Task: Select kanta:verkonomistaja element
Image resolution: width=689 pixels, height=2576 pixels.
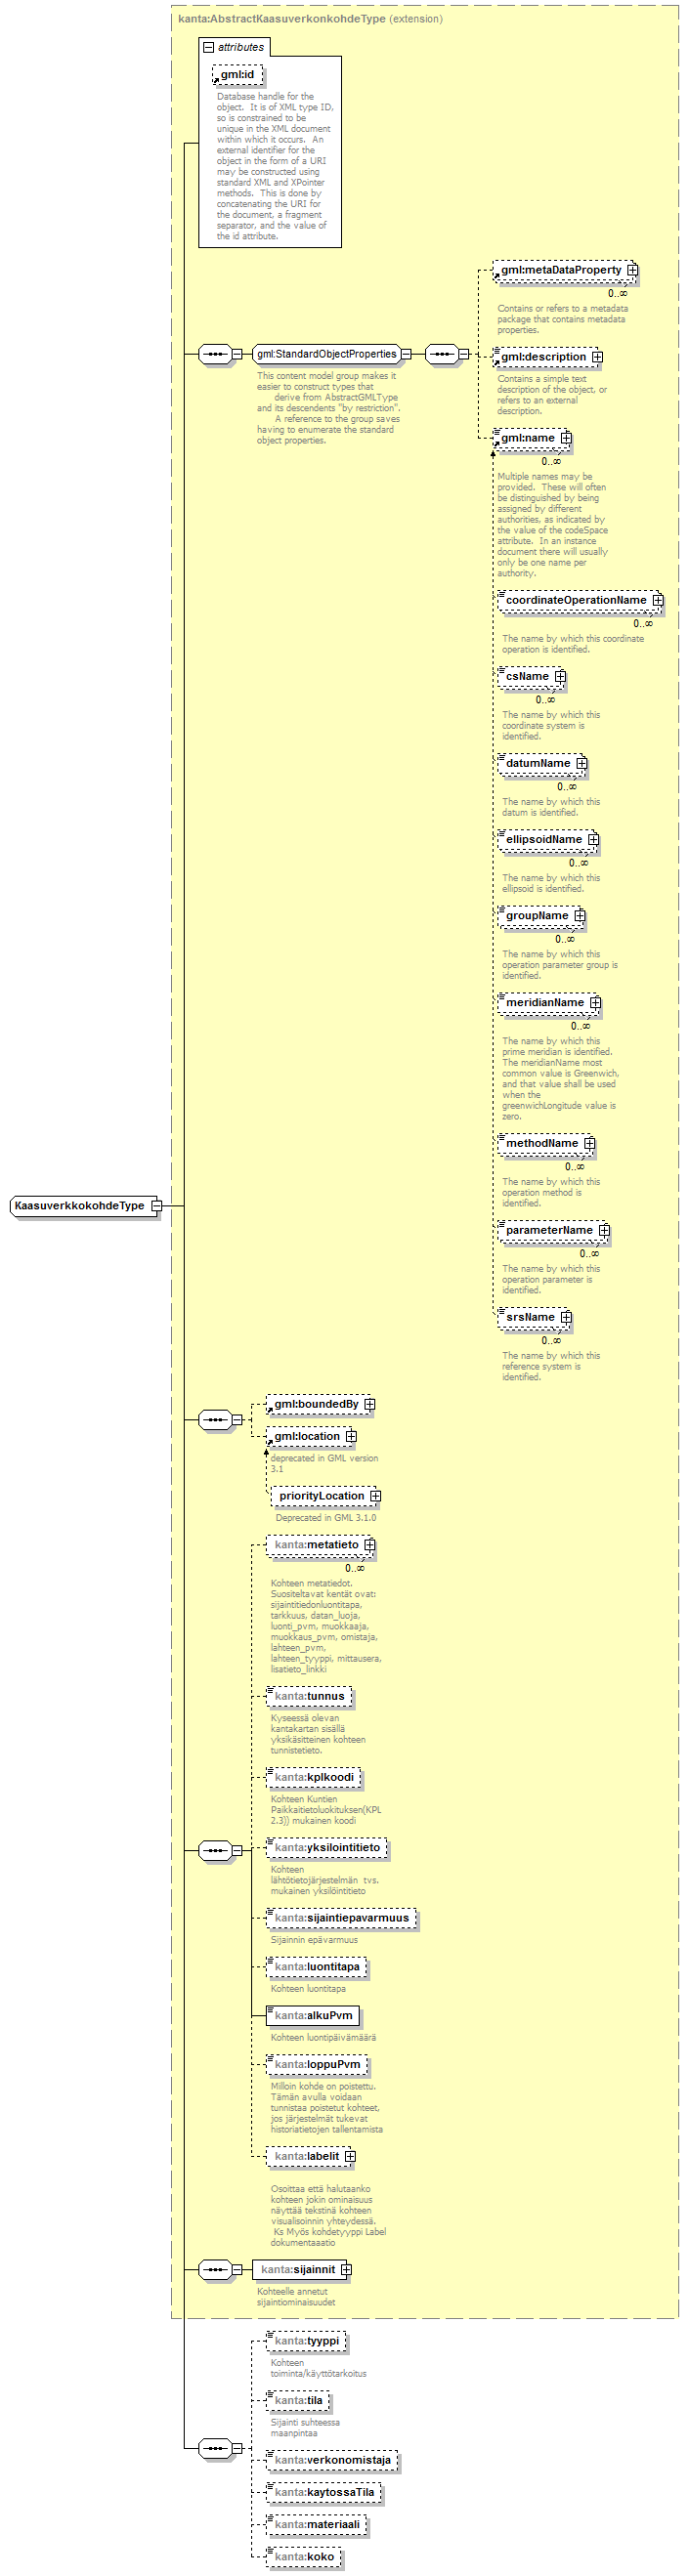Action: point(332,2460)
